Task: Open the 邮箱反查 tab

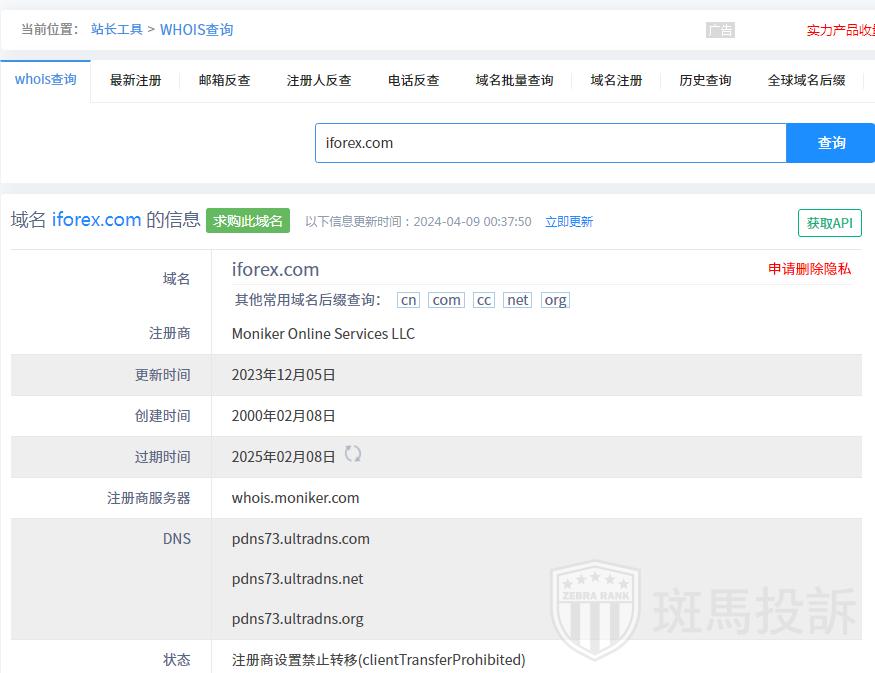Action: point(224,81)
